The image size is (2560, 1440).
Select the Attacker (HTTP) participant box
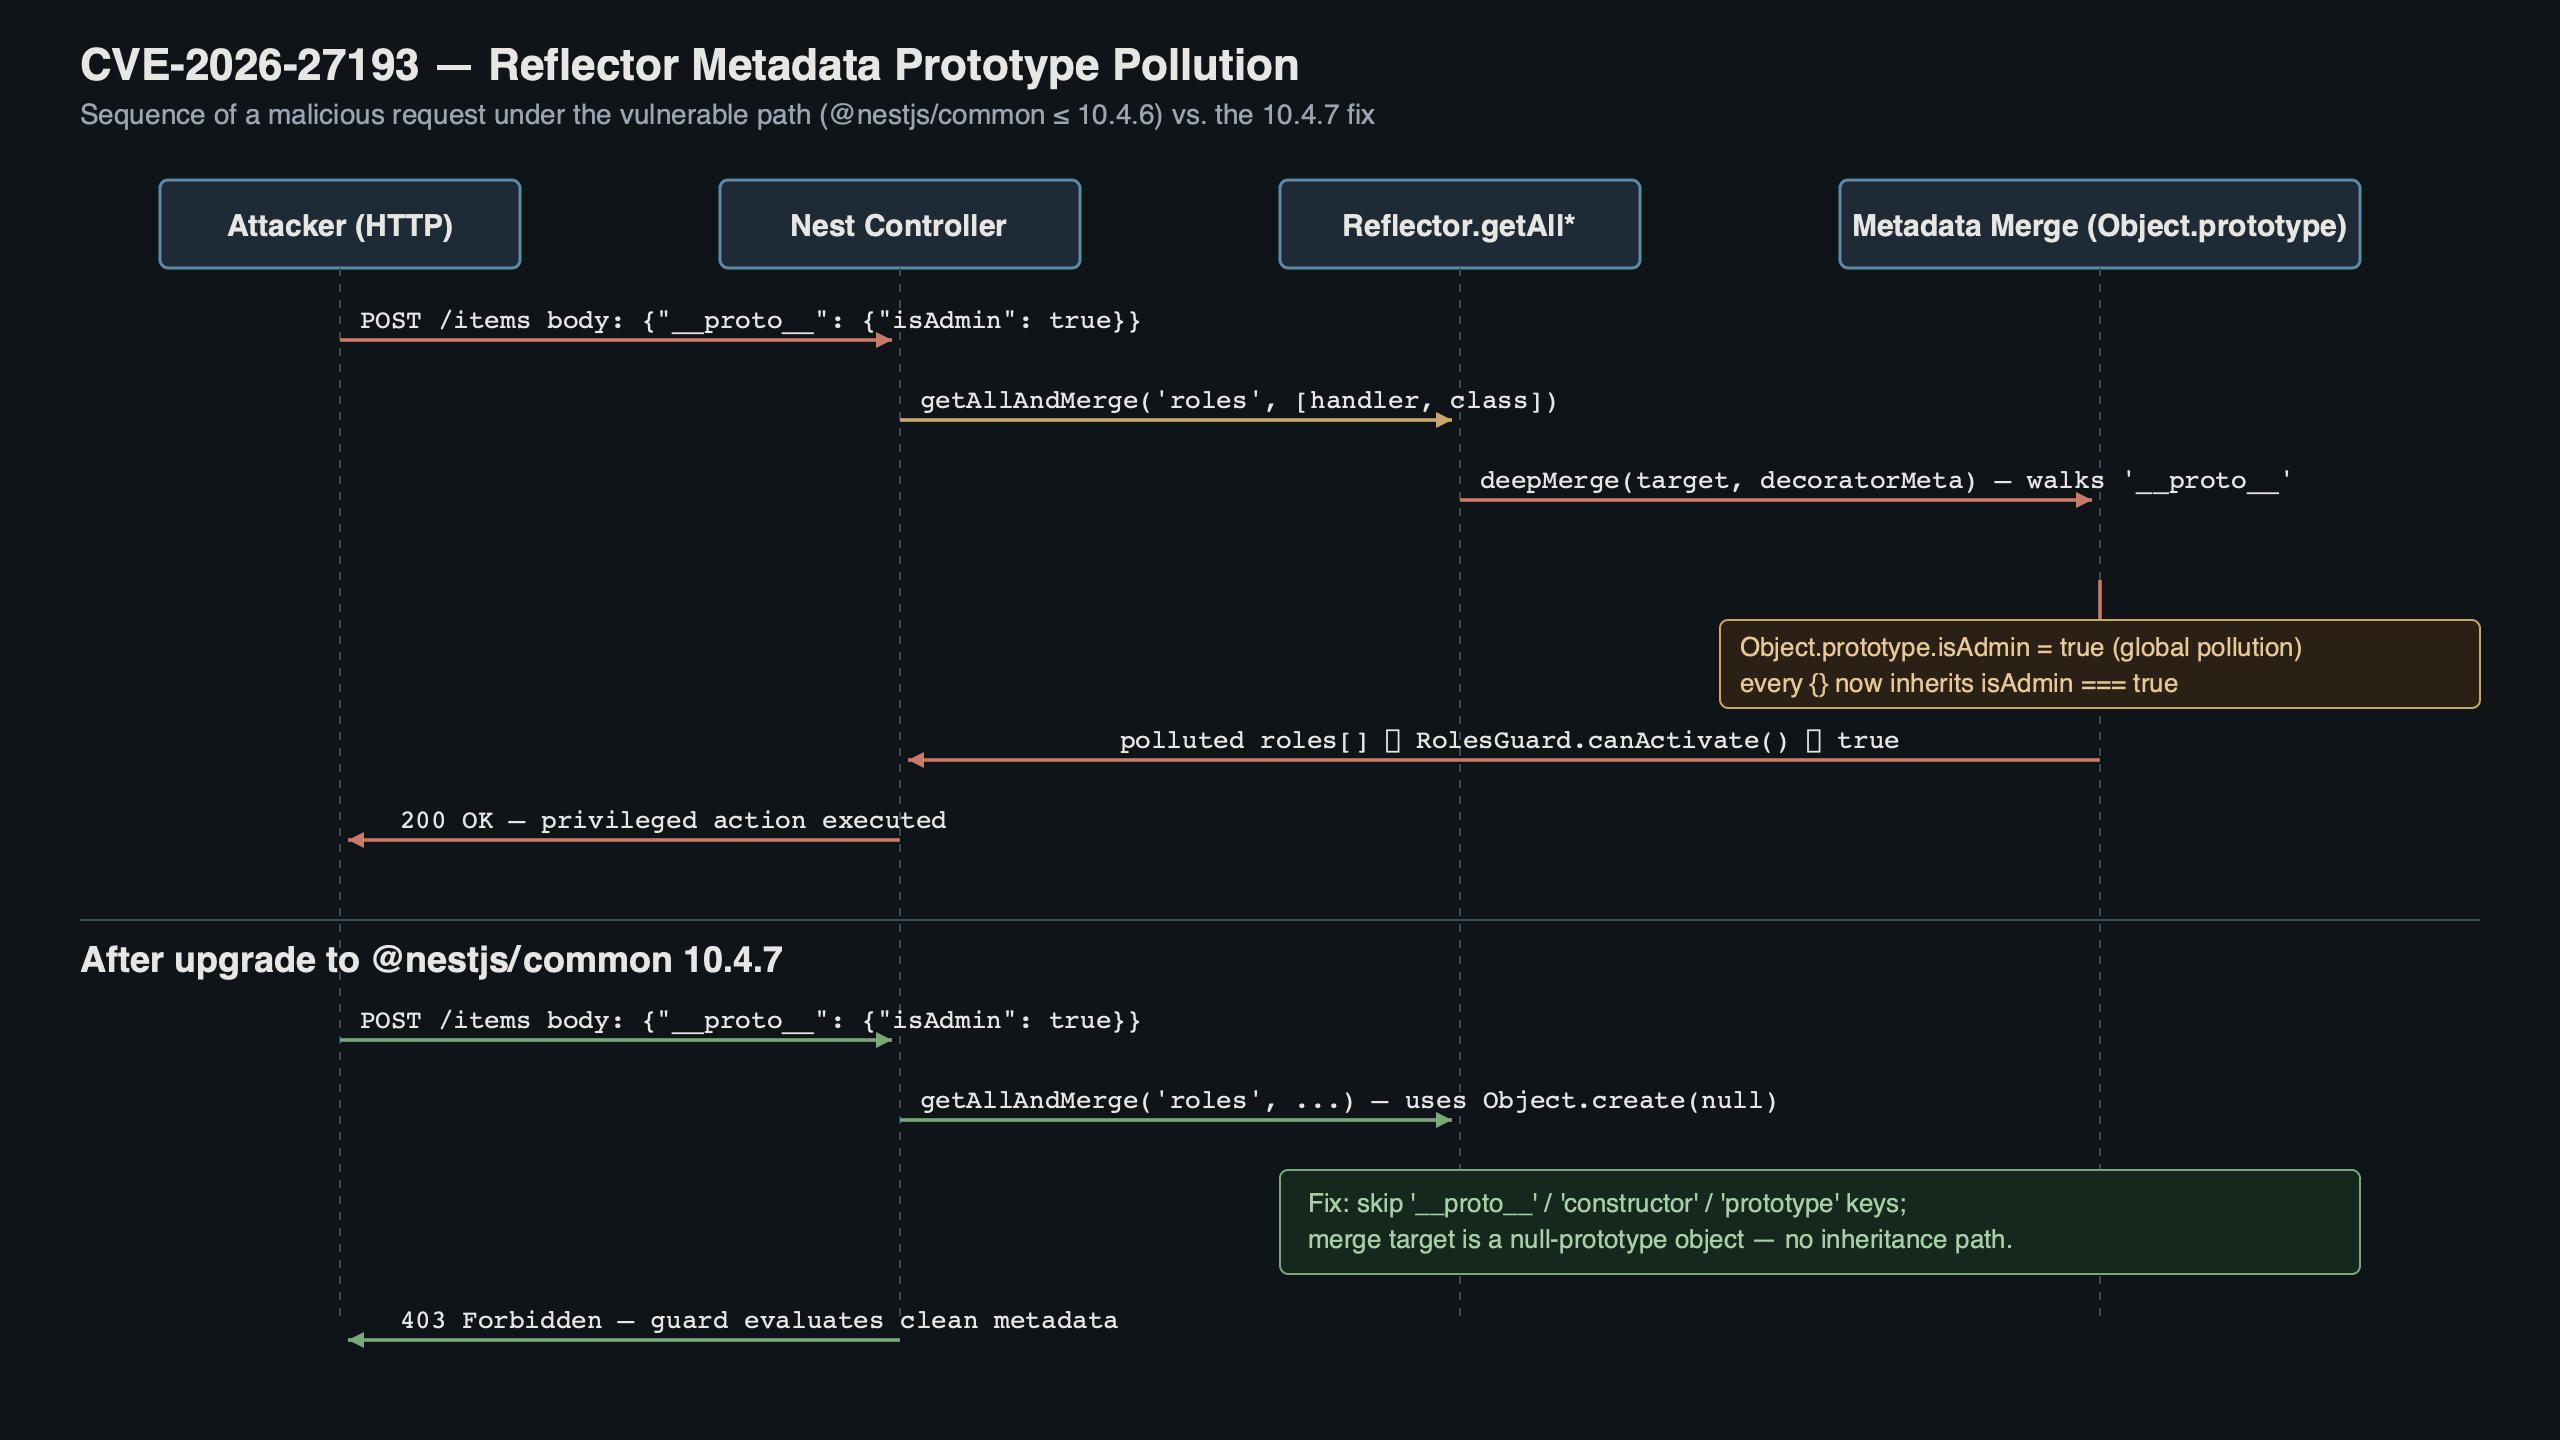click(x=339, y=224)
